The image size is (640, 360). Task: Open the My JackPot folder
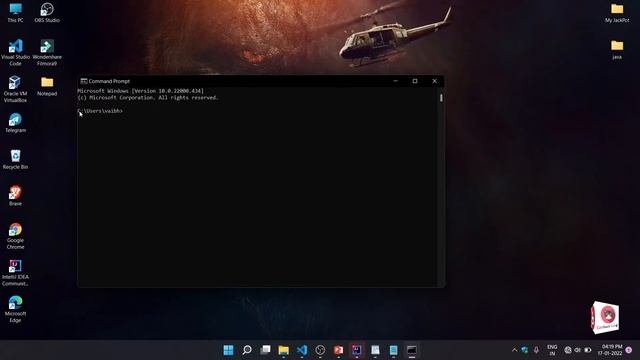point(617,13)
